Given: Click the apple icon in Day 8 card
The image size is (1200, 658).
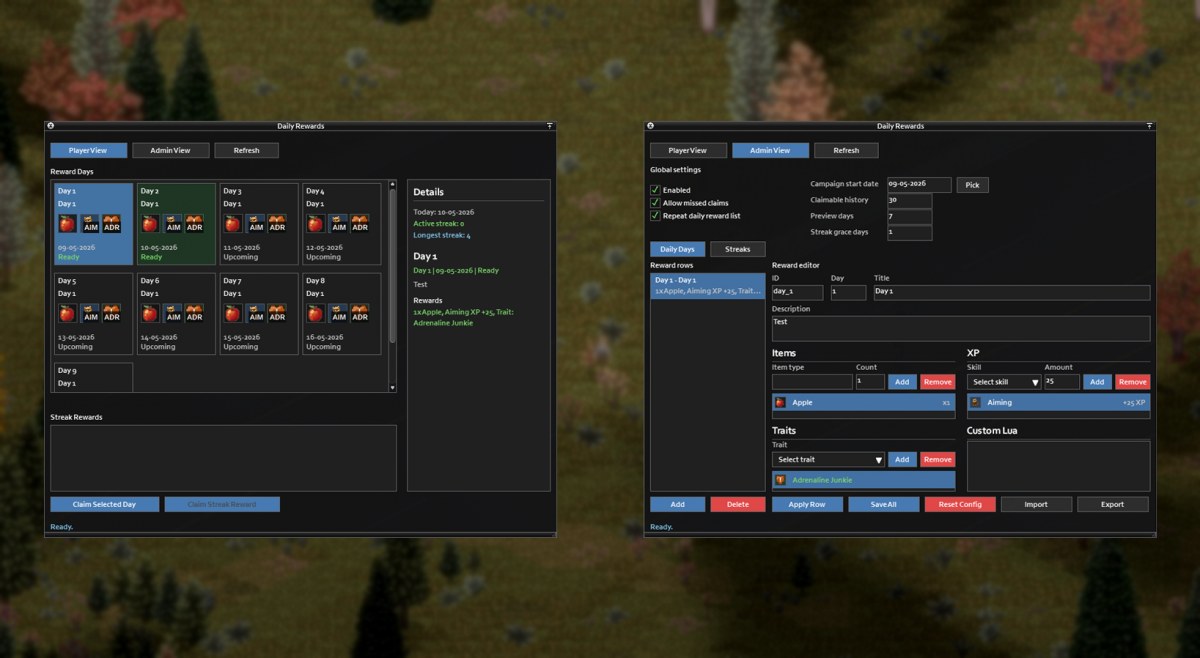Looking at the screenshot, I should pyautogui.click(x=315, y=313).
